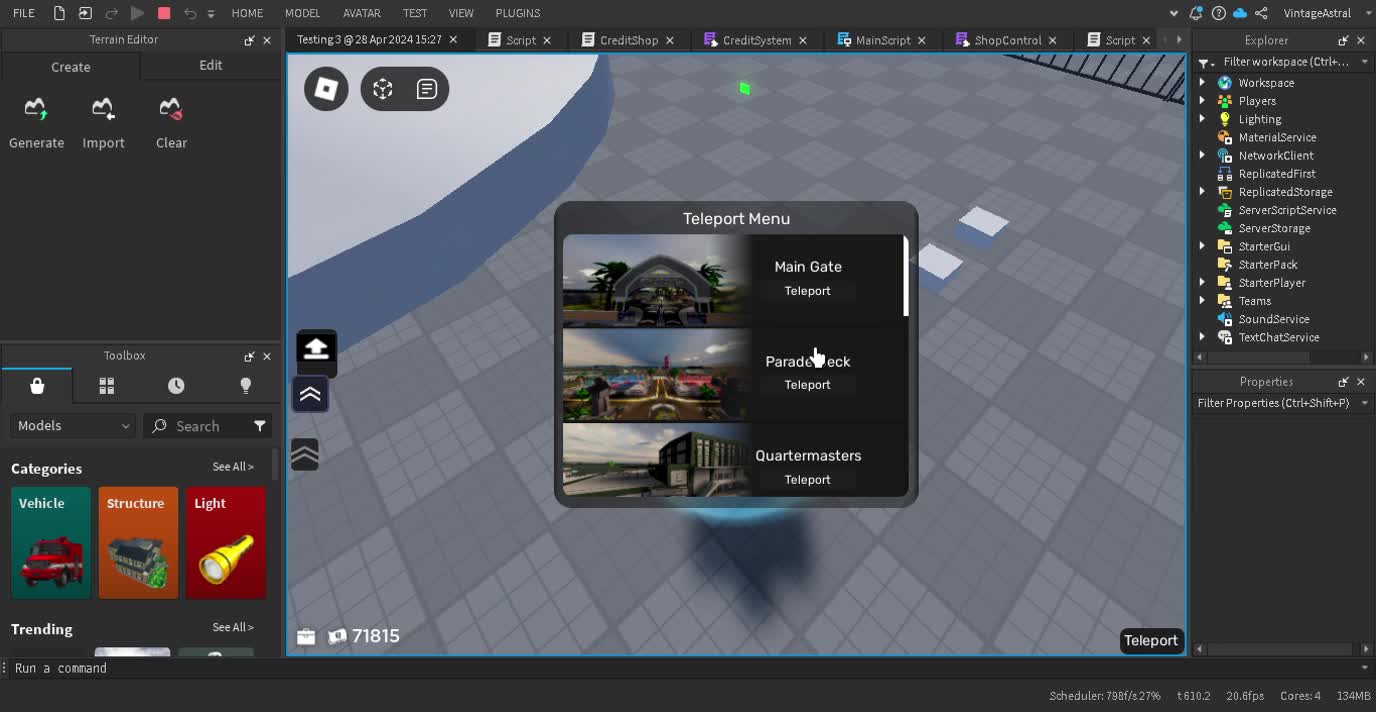The height and width of the screenshot is (712, 1376).
Task: Switch to the Terrain Editor Edit tab
Action: (x=211, y=65)
